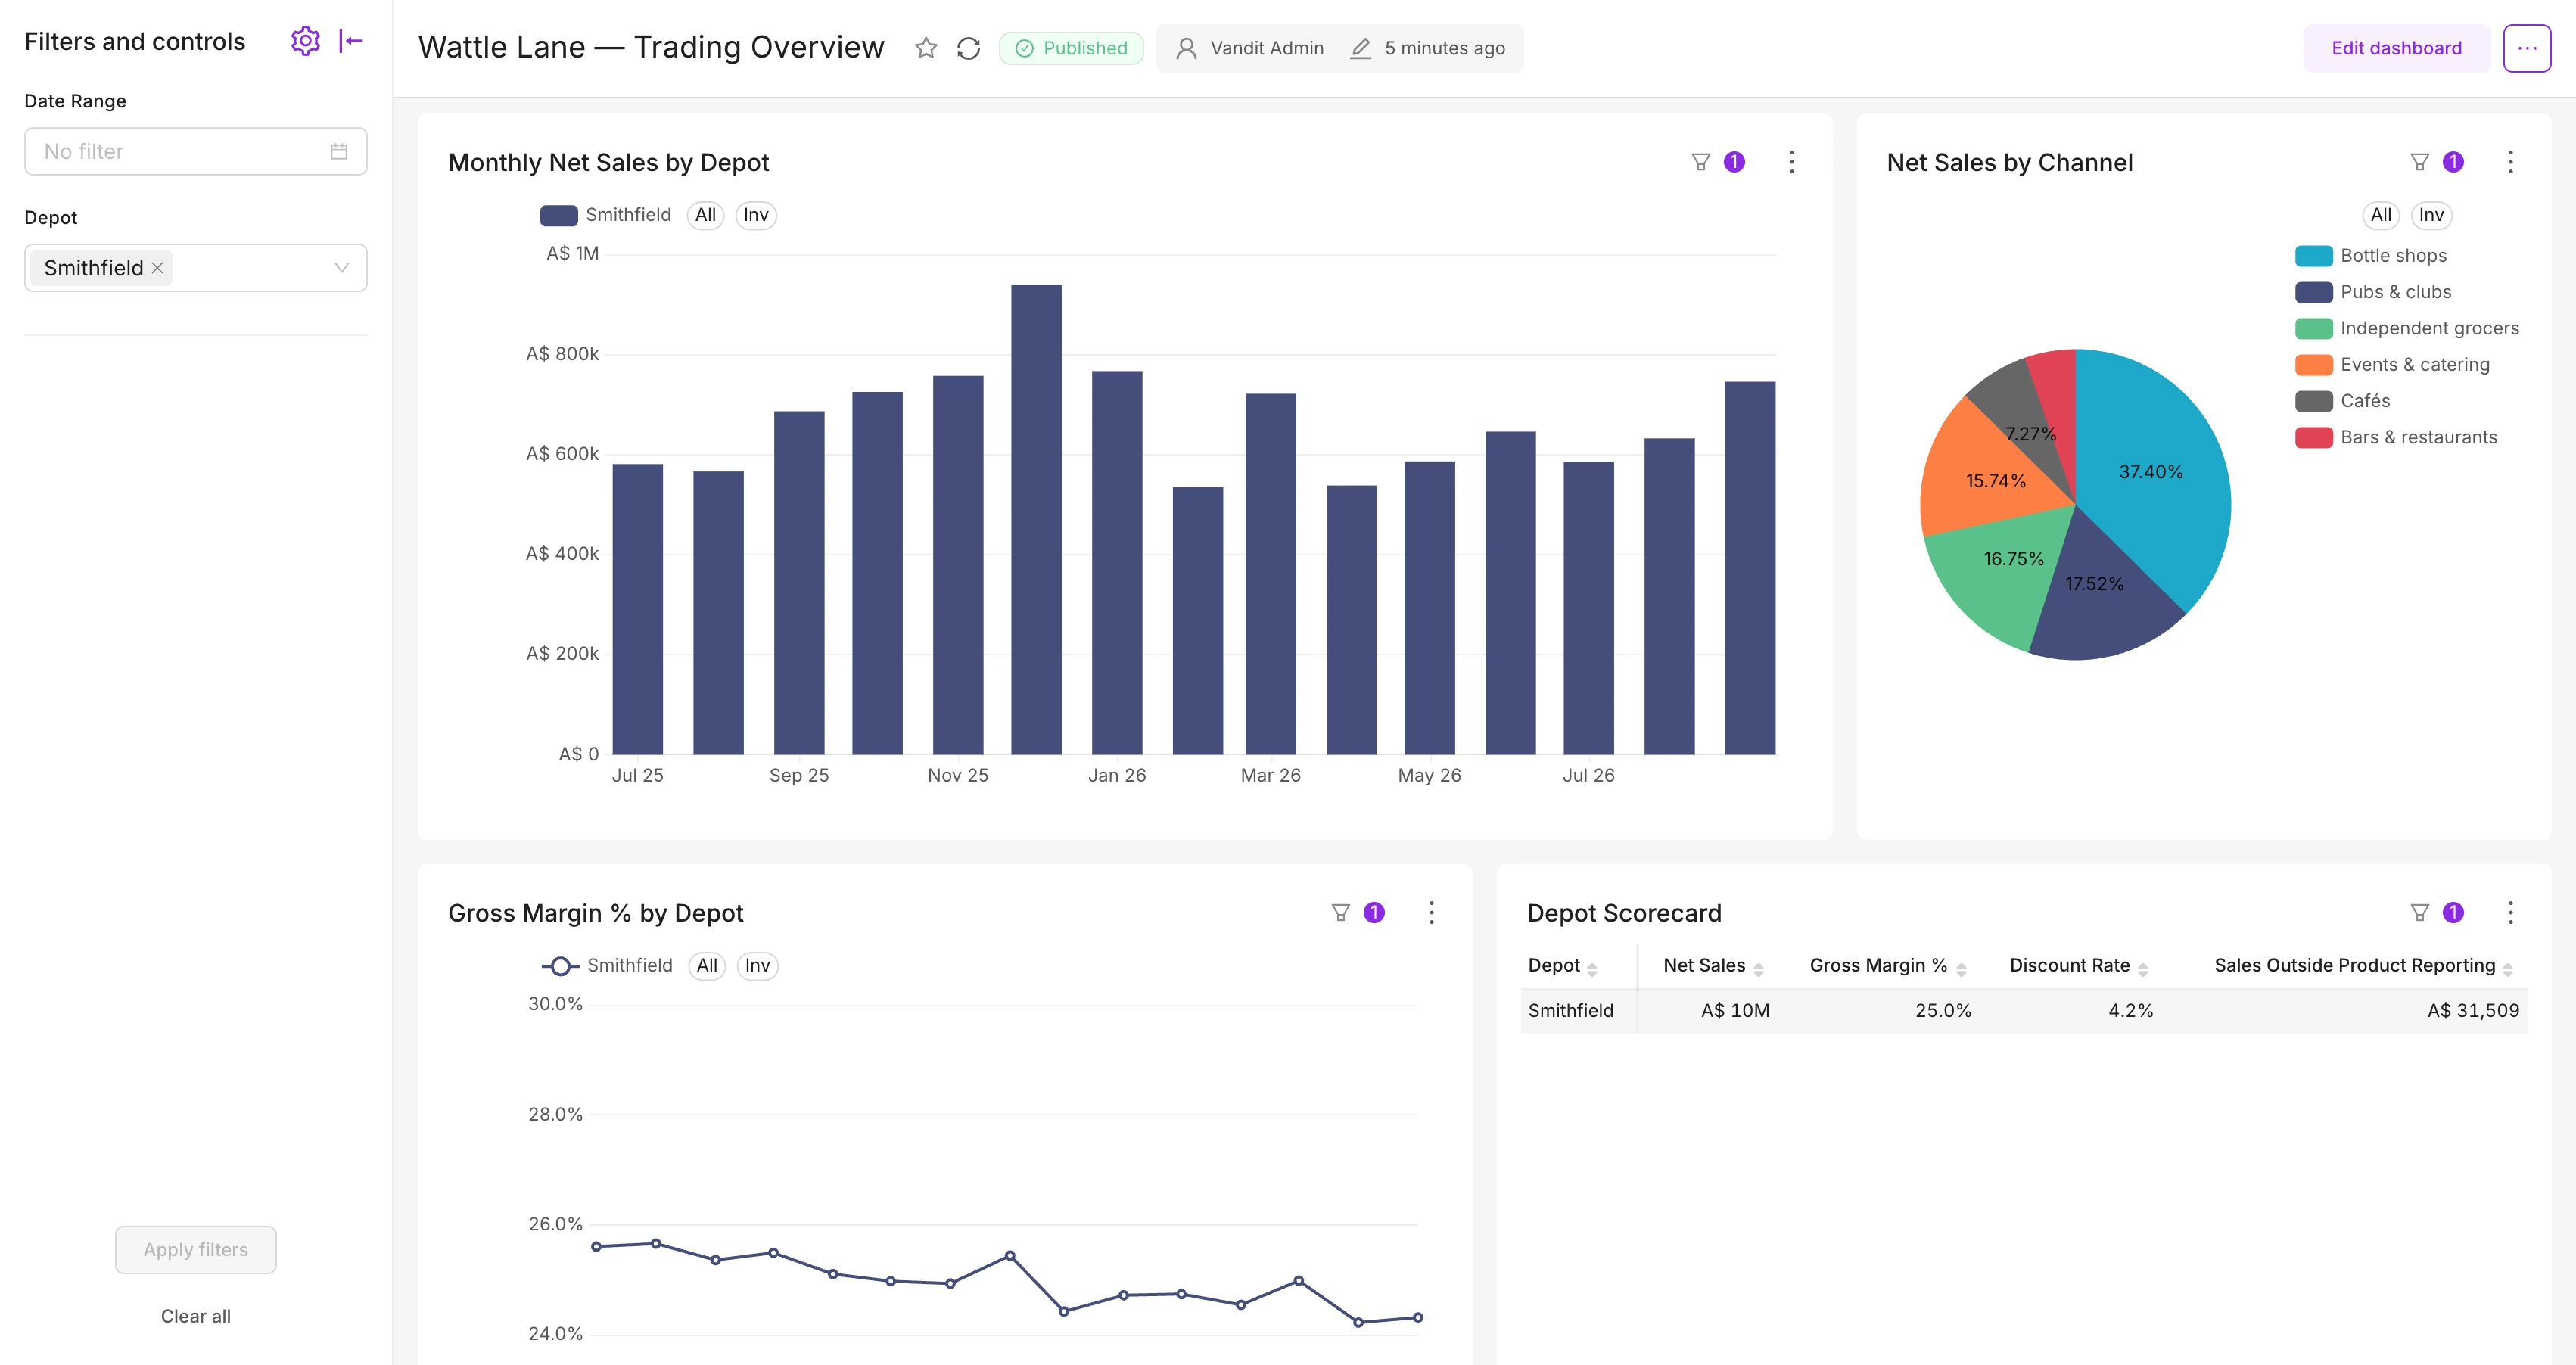Toggle Smithfield series in Monthly Net Sales legend
Viewport: 2576px width, 1365px height.
(x=605, y=215)
